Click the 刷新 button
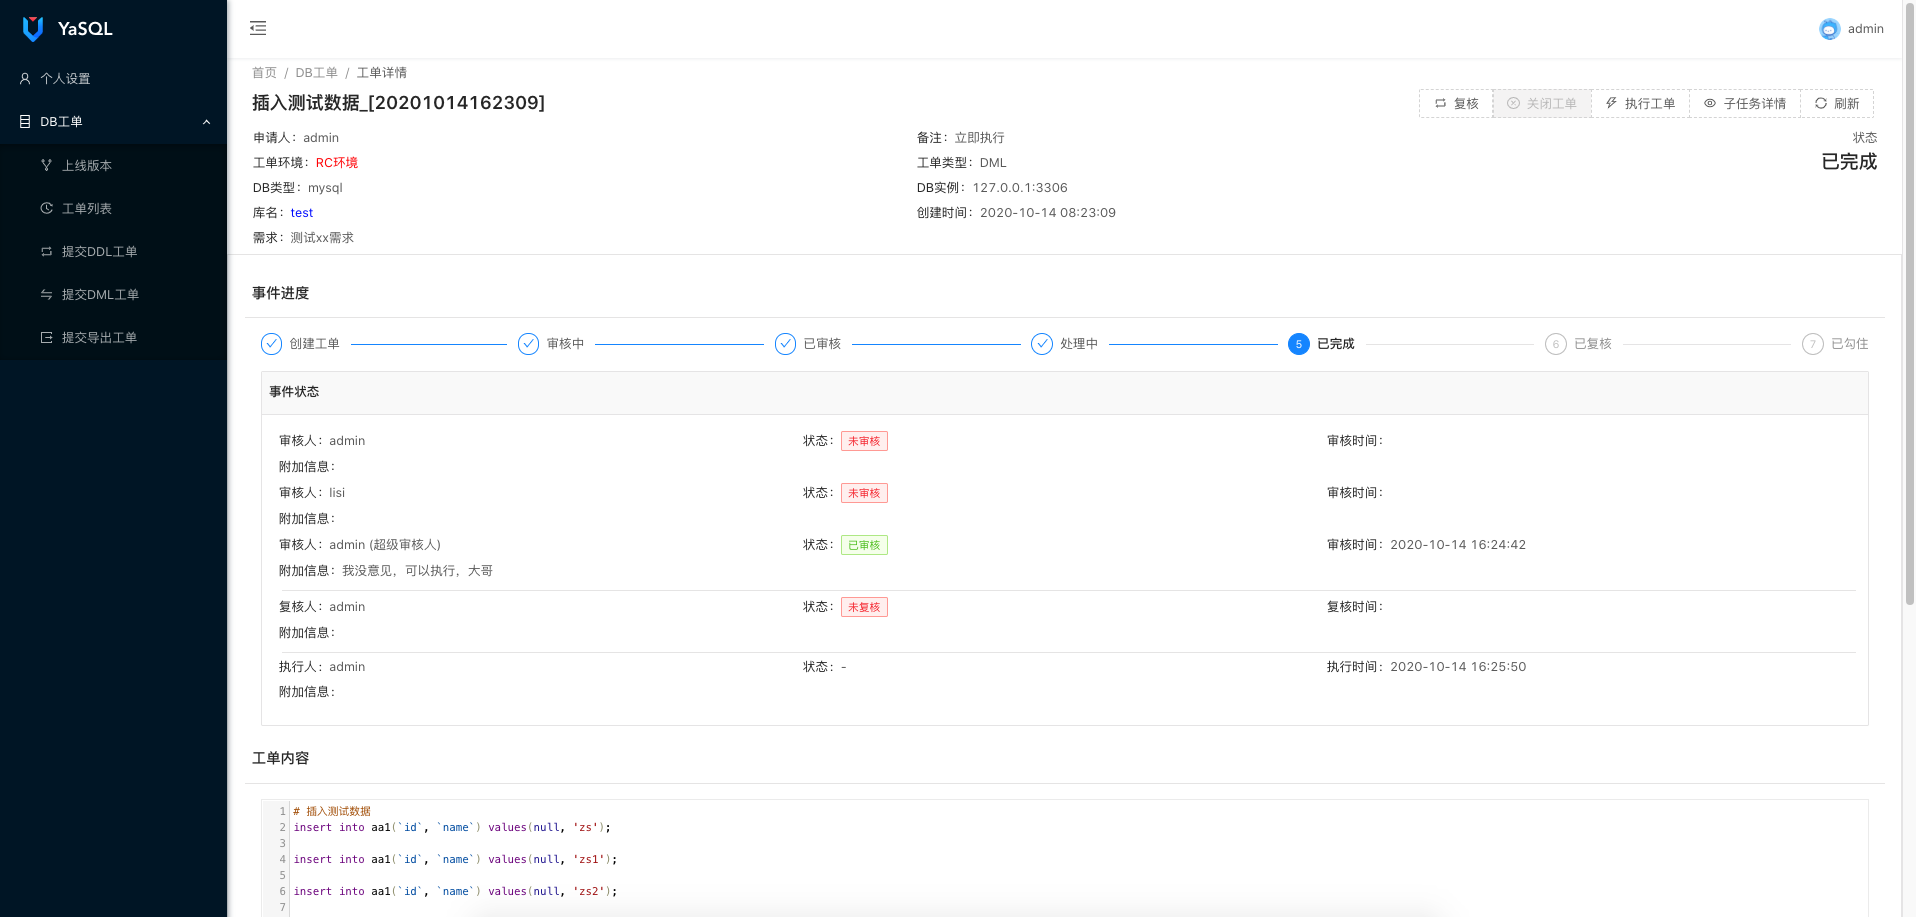This screenshot has height=917, width=1916. [x=1837, y=103]
